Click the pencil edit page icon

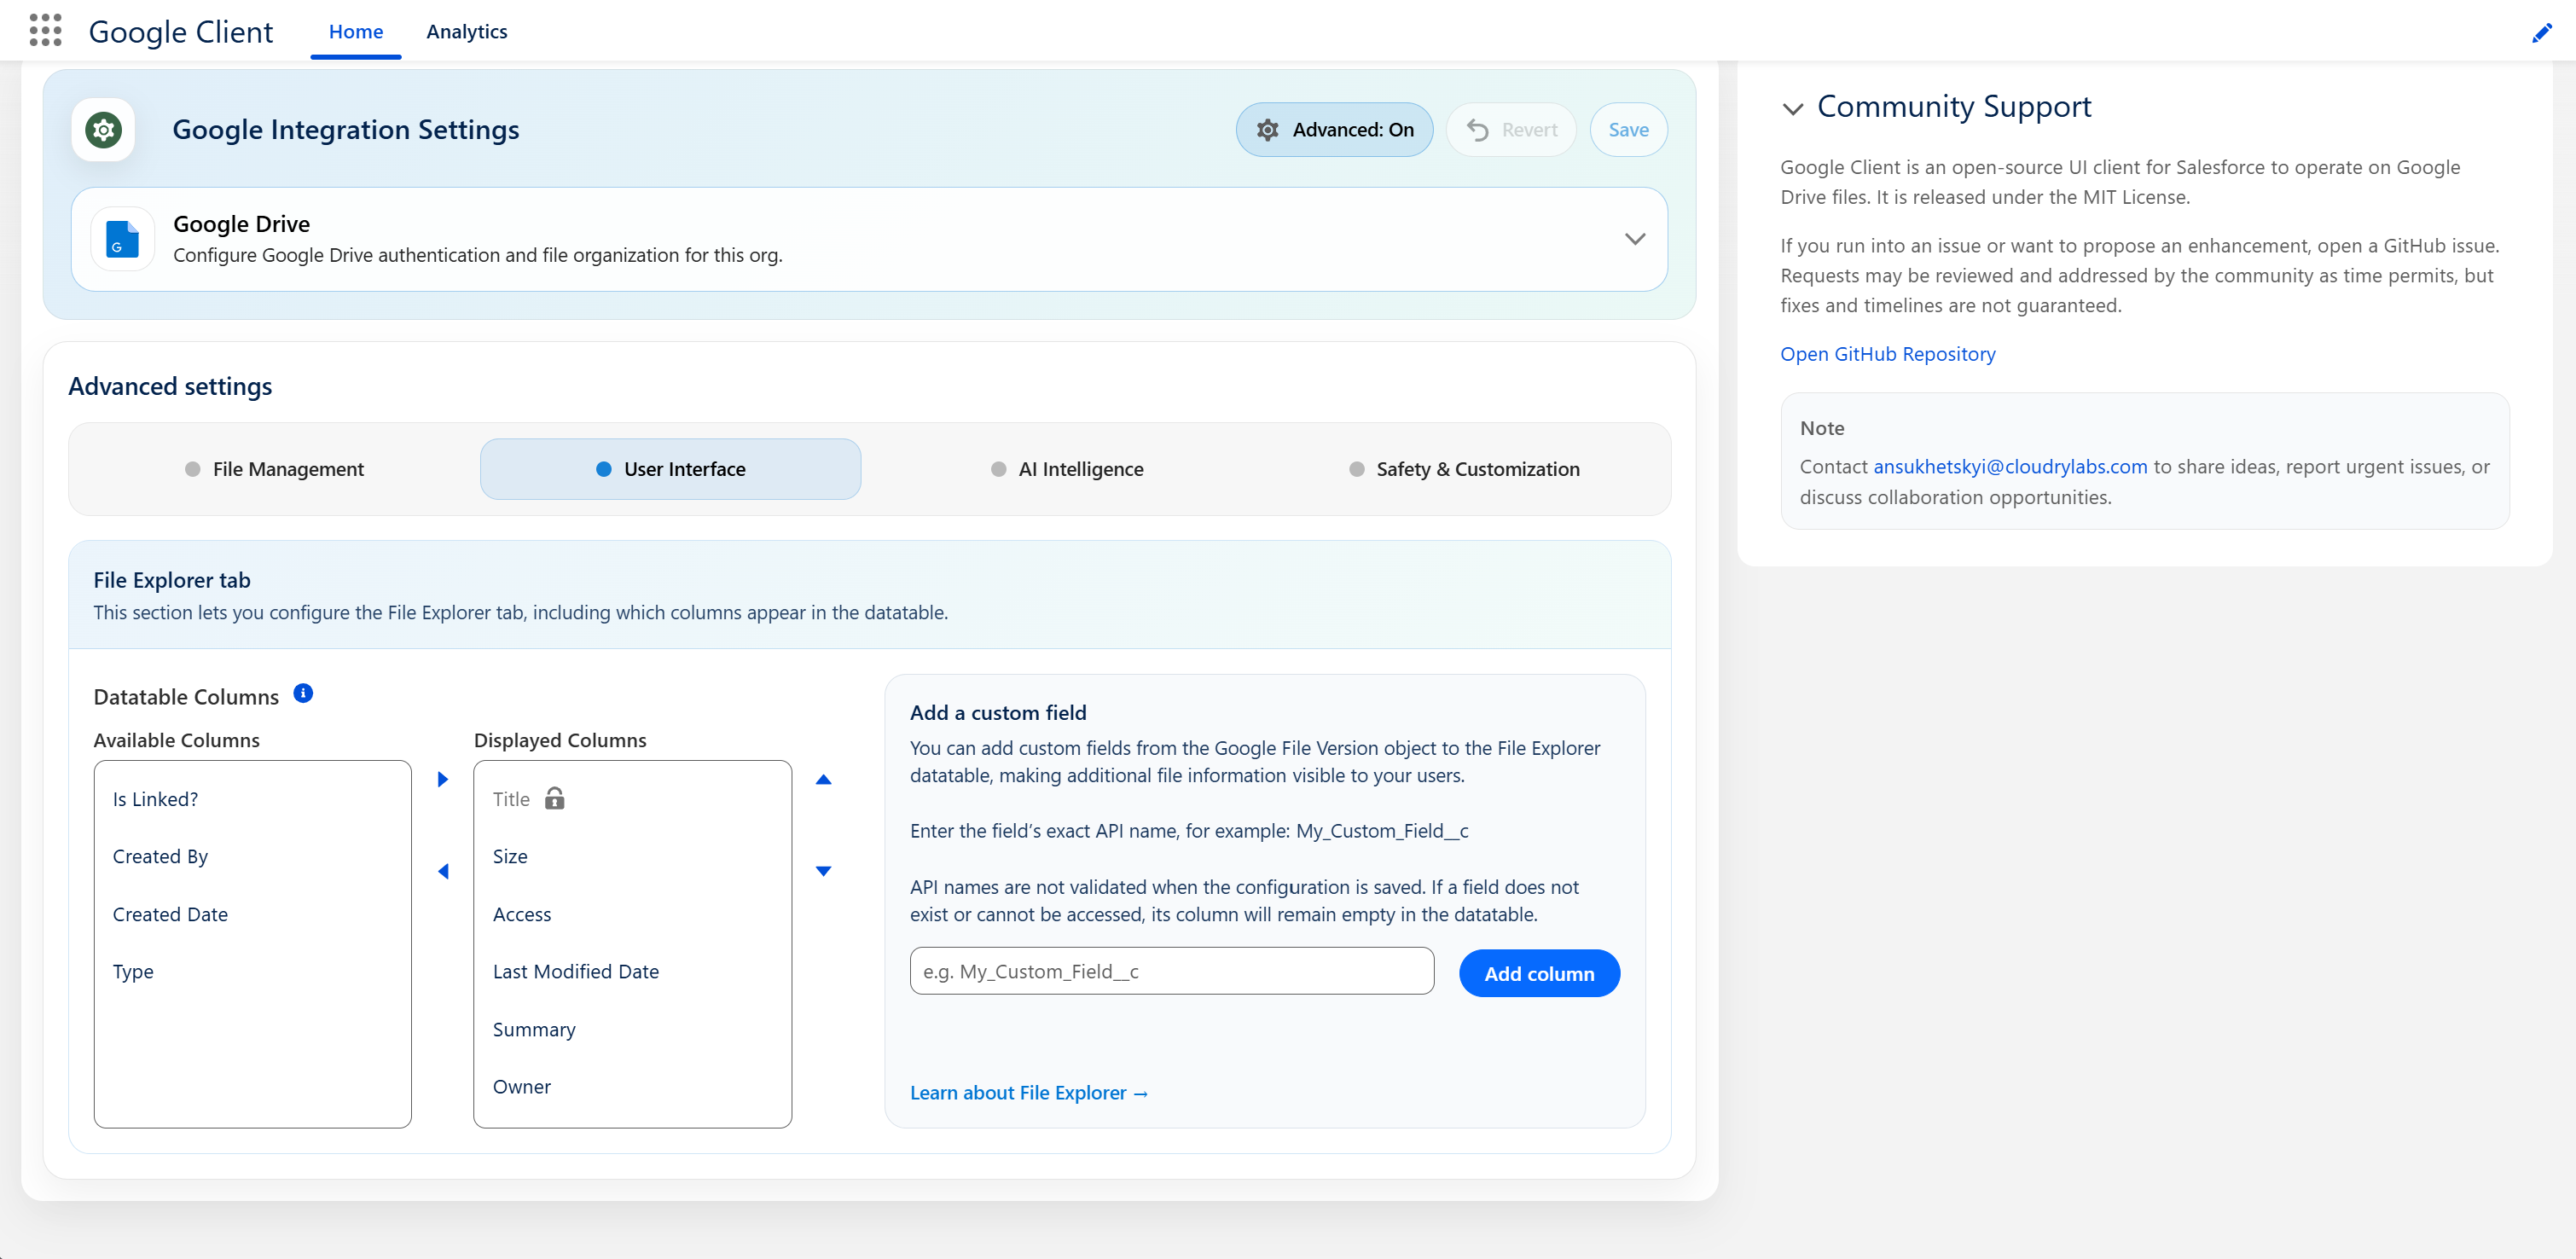(2541, 33)
